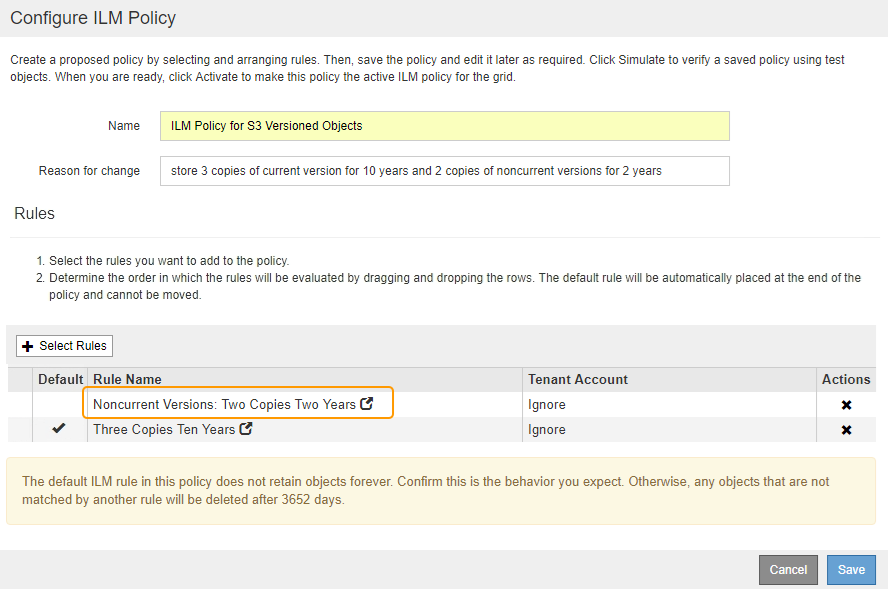This screenshot has width=888, height=589.
Task: Click the Reason for change label
Action: (x=89, y=171)
